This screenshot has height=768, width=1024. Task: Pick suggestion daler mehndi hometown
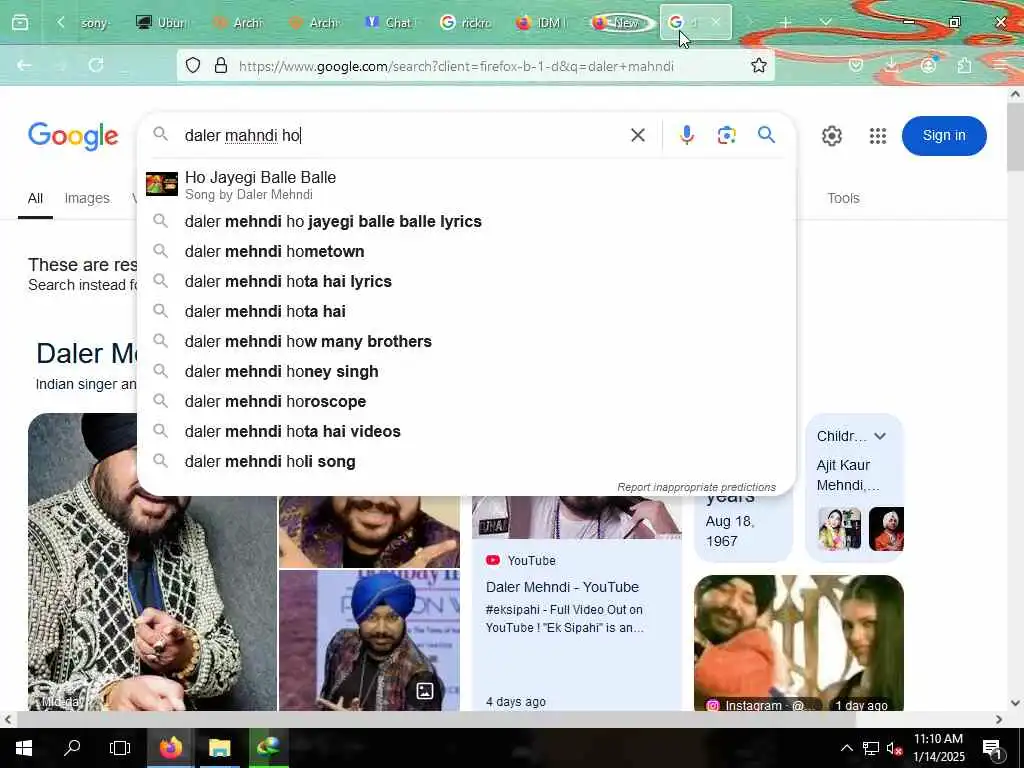[x=466, y=251]
